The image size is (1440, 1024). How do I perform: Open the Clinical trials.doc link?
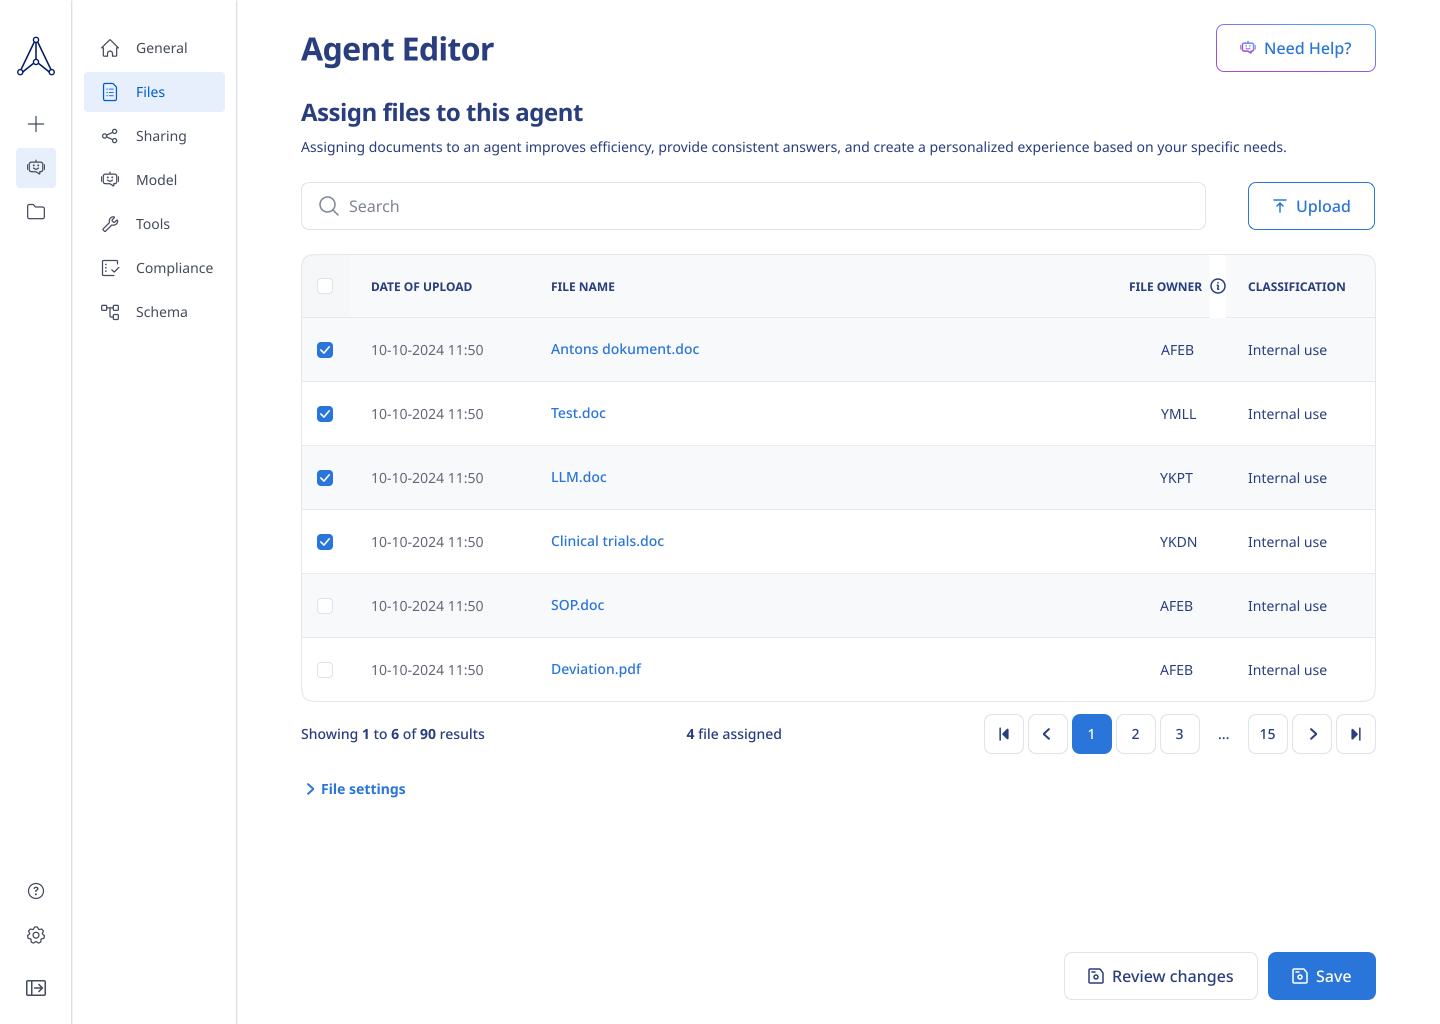pyautogui.click(x=607, y=541)
